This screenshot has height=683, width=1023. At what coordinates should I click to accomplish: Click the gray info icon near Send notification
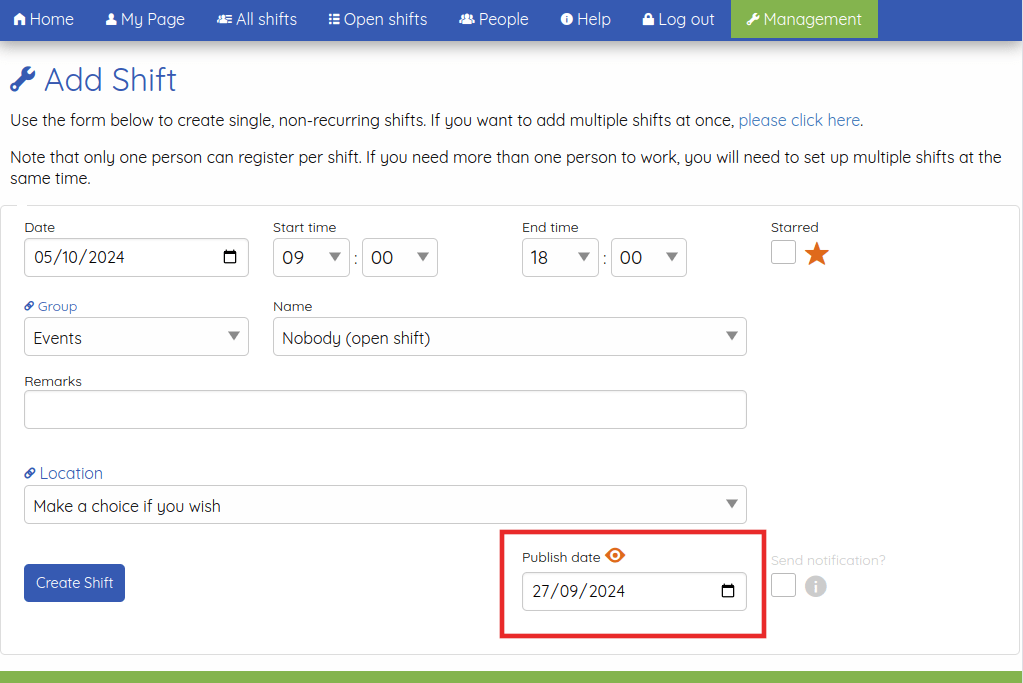[815, 586]
